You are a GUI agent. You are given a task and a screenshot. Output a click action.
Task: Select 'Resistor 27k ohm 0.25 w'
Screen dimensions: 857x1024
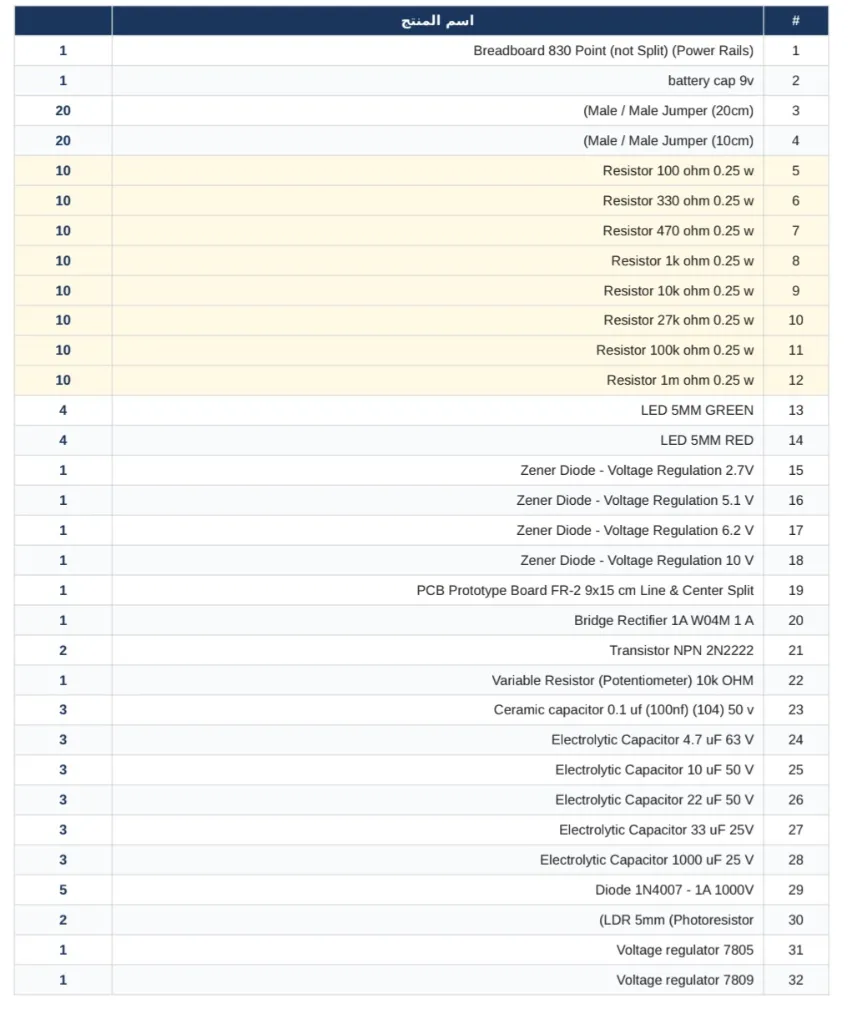tap(678, 321)
